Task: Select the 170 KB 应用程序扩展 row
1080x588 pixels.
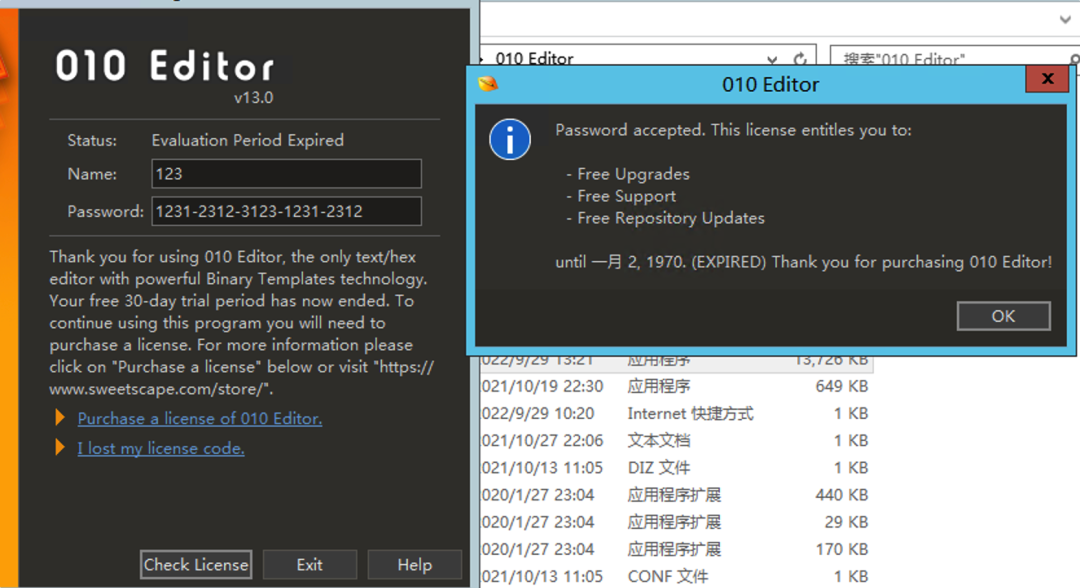Action: click(676, 549)
